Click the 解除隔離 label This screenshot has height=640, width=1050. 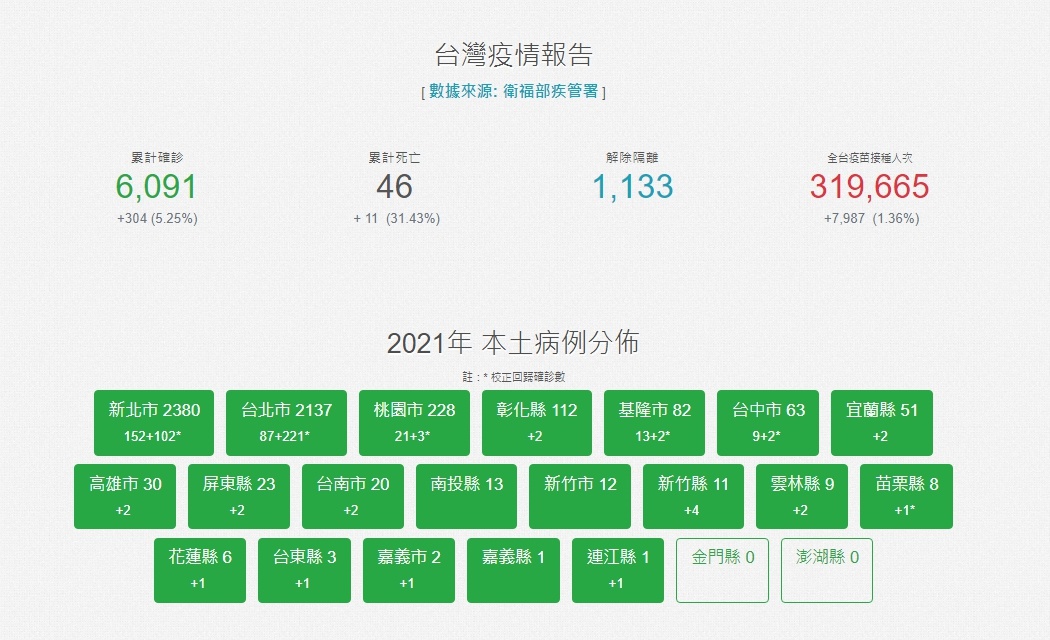tap(632, 157)
